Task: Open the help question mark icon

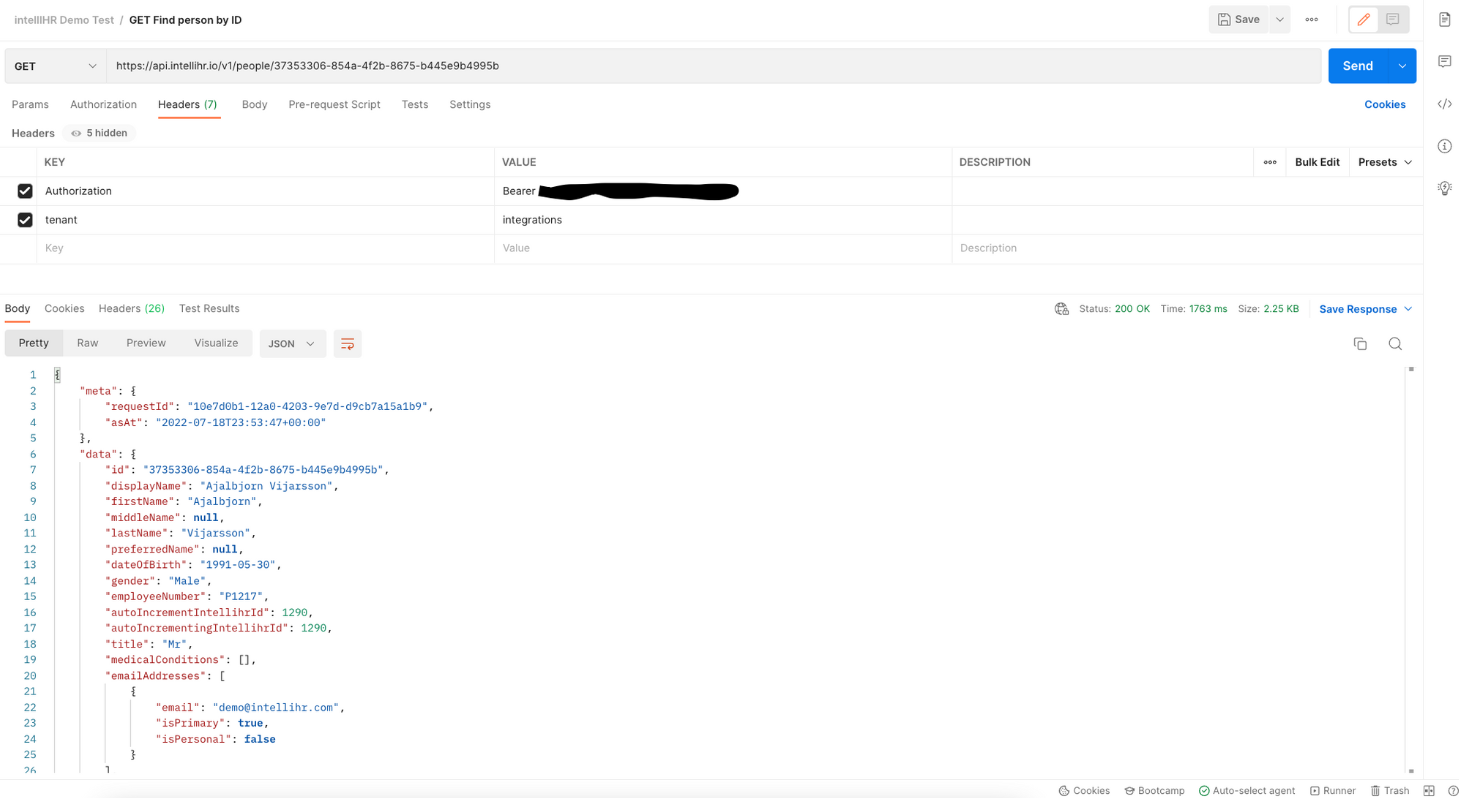Action: [1452, 790]
